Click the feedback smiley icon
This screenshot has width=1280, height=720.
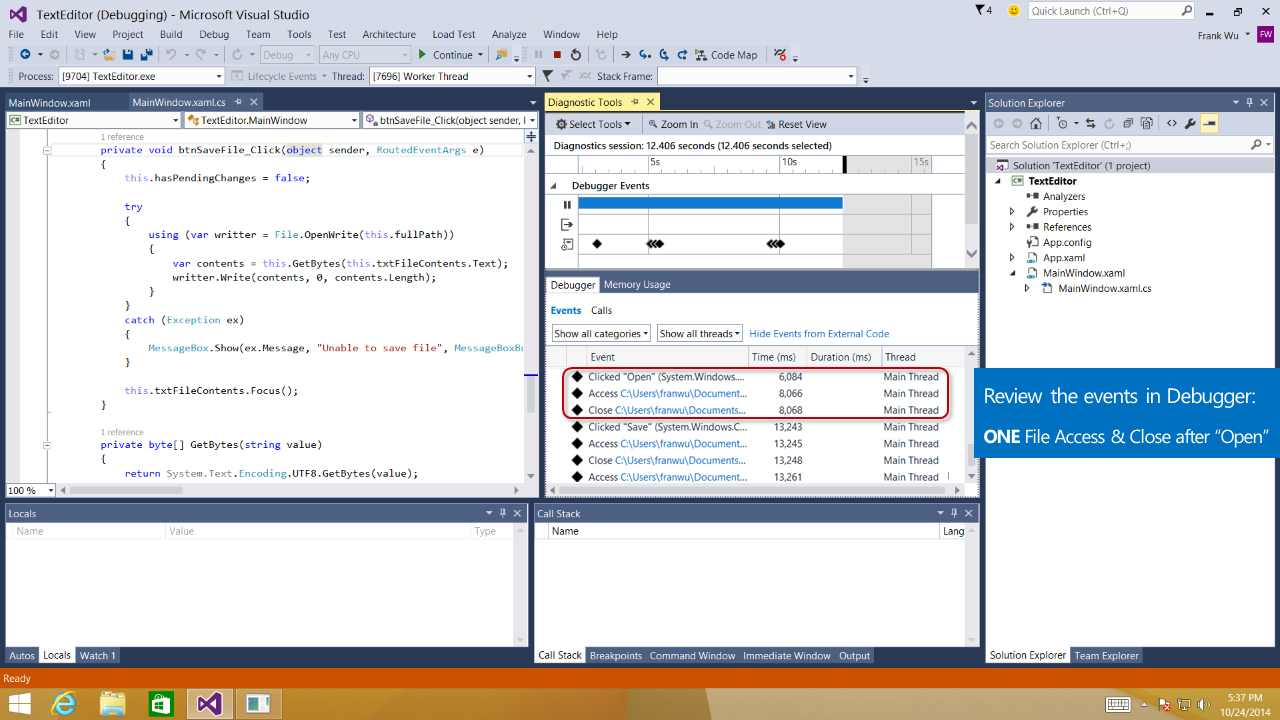1014,11
